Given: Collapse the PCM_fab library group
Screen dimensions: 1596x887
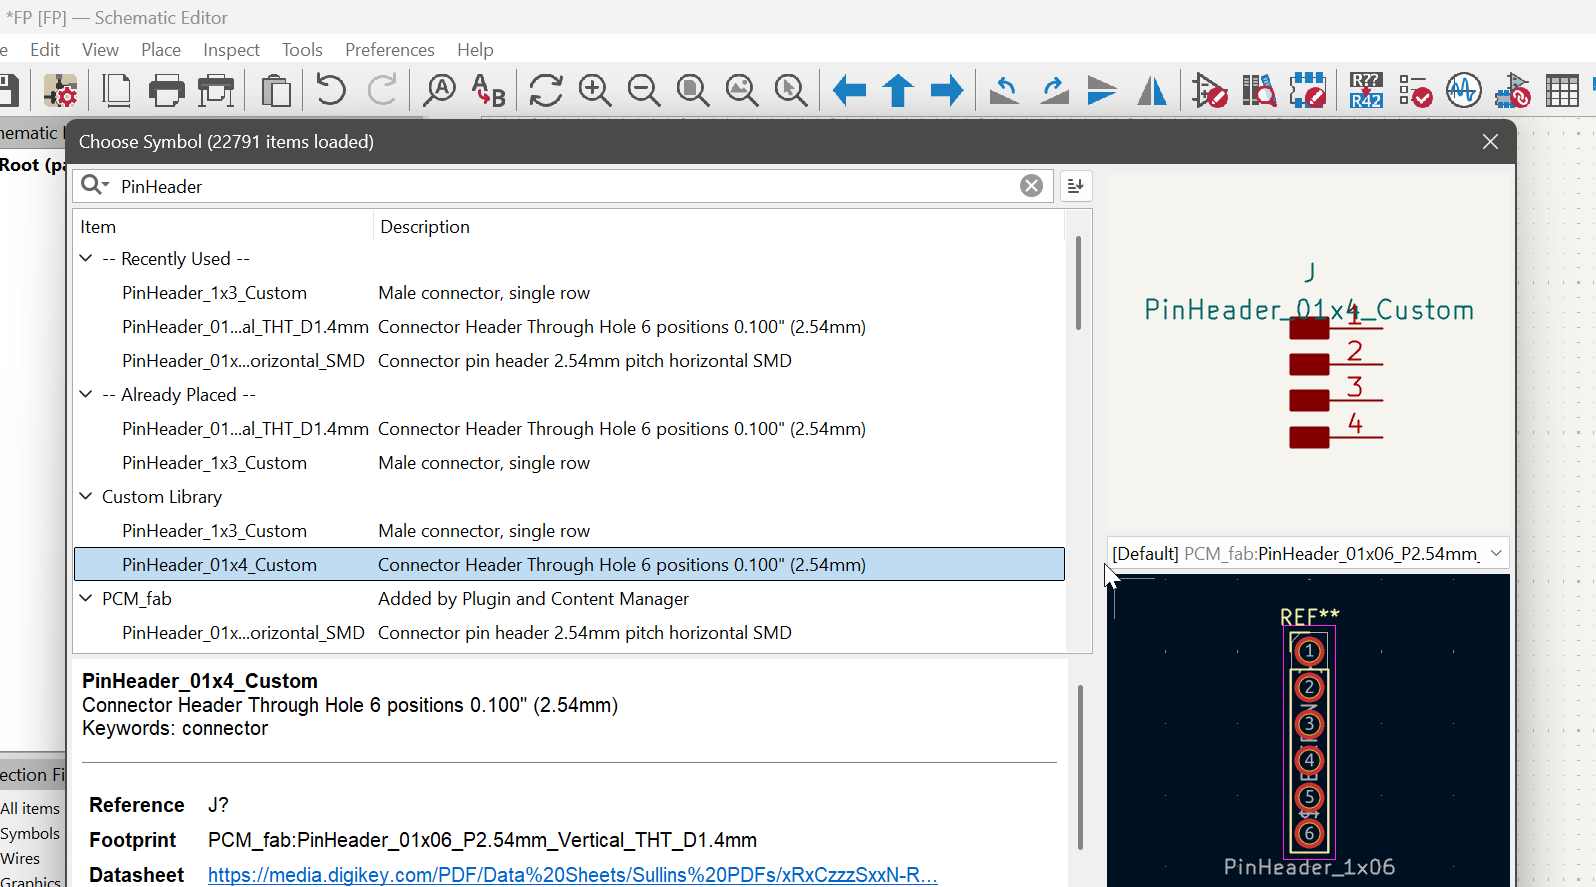Looking at the screenshot, I should pos(86,598).
